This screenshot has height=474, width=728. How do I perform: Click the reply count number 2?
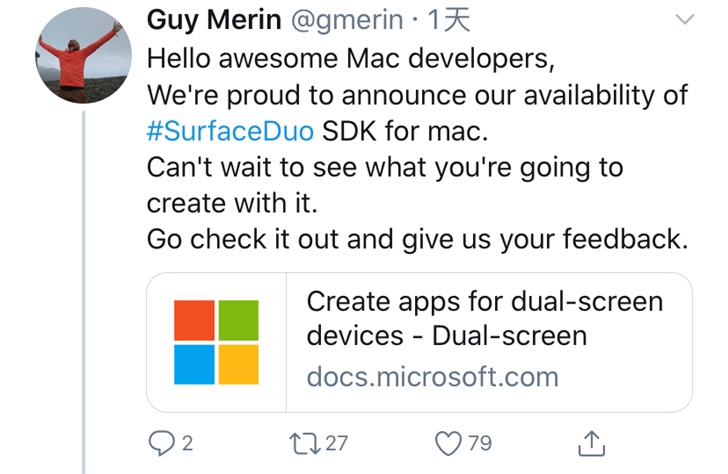[x=187, y=442]
